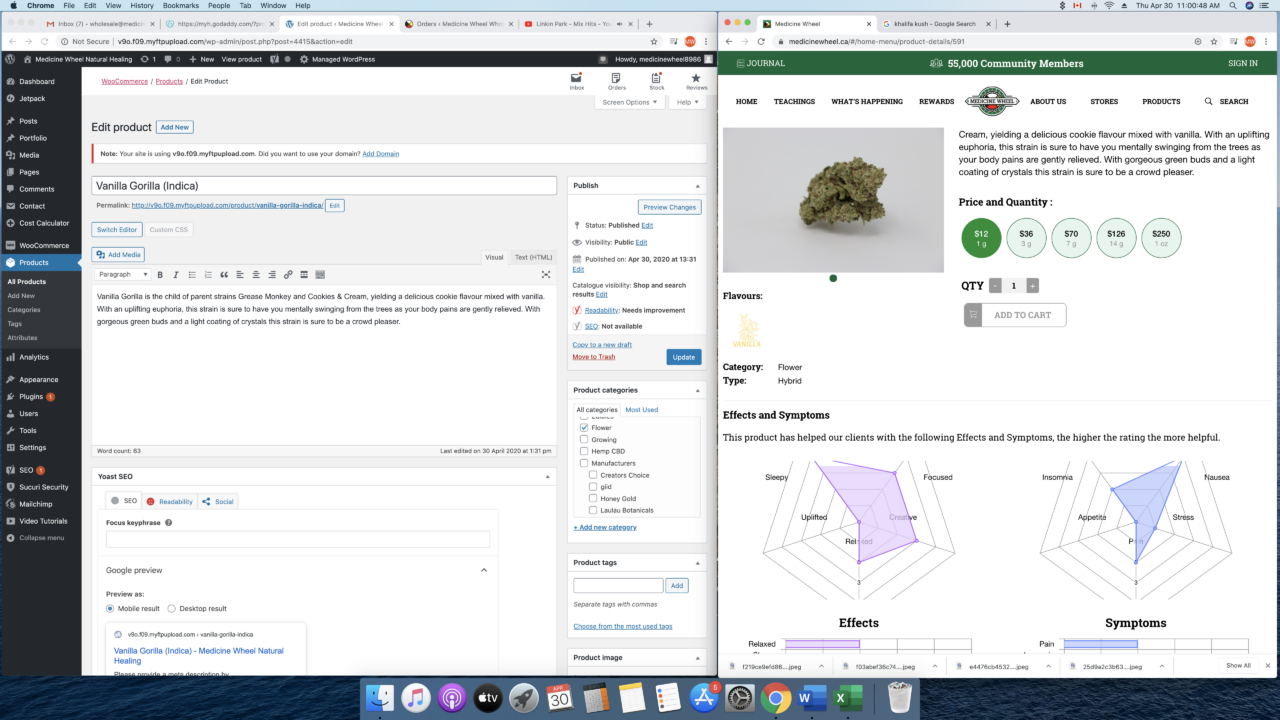Open WooCommerce Reviews icon
Screen dimensions: 1280x720
click(696, 81)
